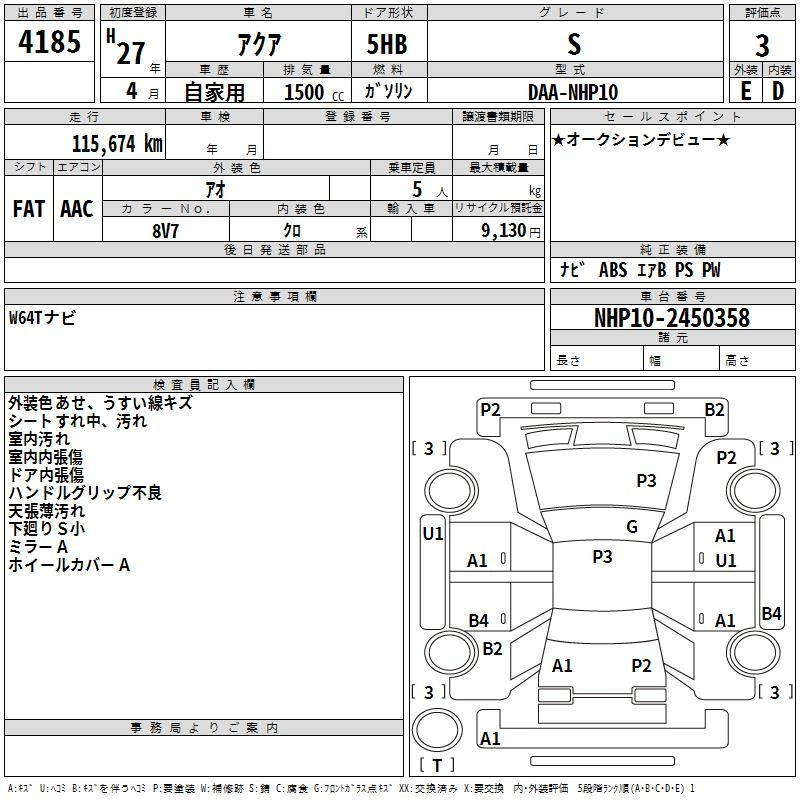Select the model code DAA-NHP10
Viewport: 800px width, 800px height.
click(573, 91)
